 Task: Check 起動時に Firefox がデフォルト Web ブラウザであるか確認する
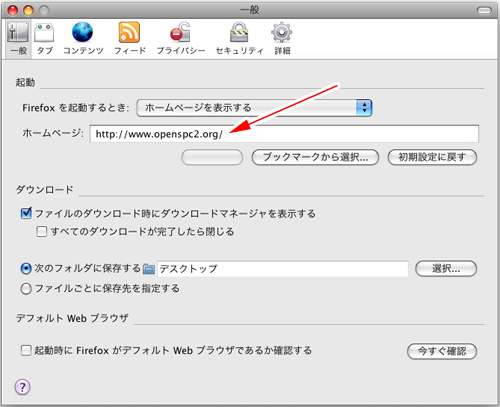click(26, 350)
